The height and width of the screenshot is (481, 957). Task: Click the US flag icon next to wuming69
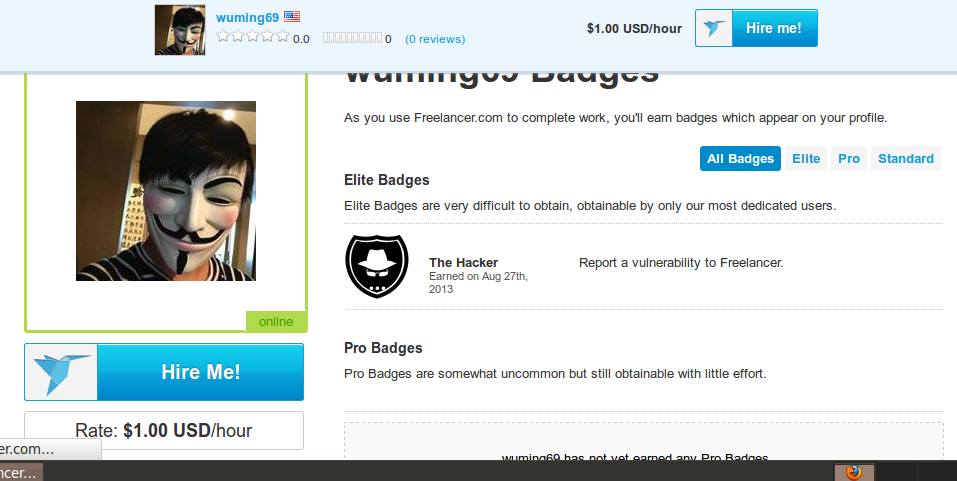[292, 17]
